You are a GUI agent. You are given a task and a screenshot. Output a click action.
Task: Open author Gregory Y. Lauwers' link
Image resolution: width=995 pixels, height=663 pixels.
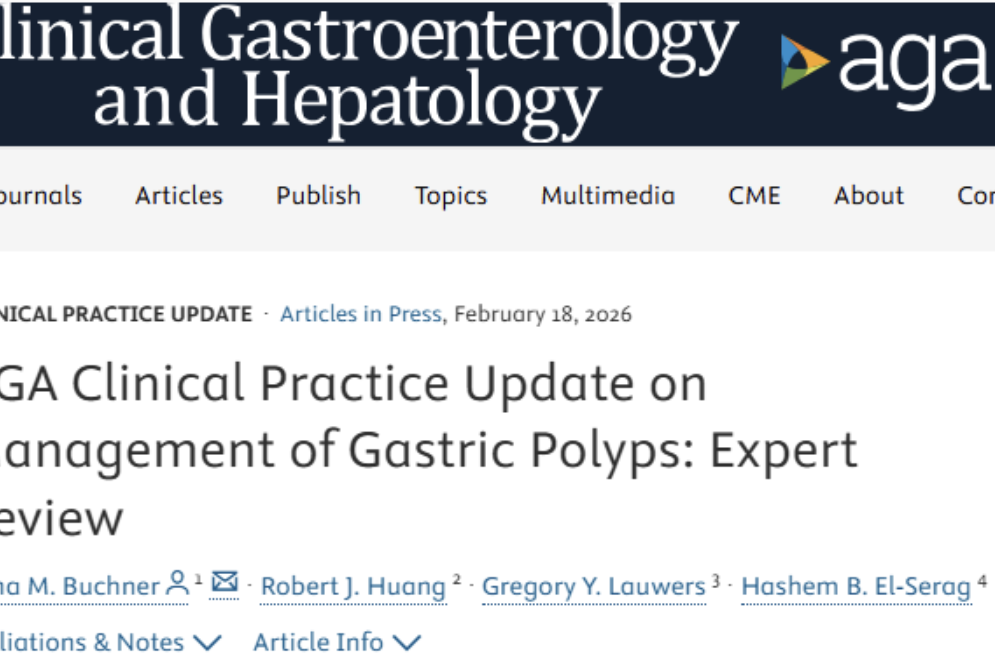coord(594,587)
